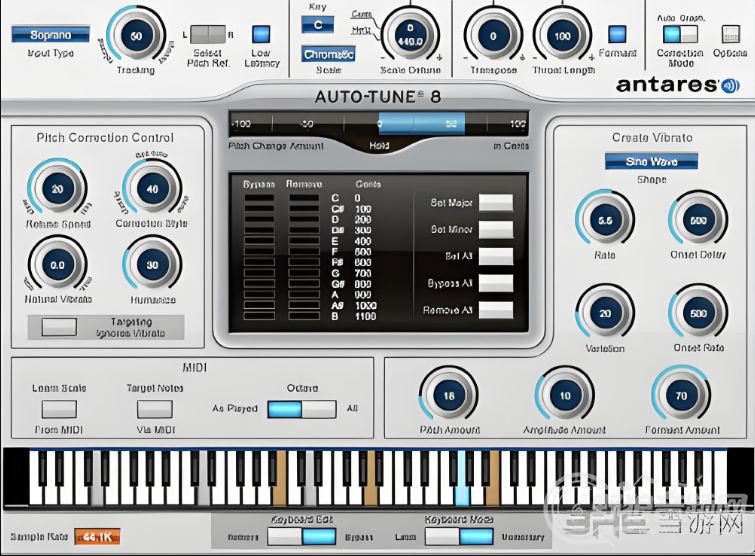Viewport: 755px width, 556px height.
Task: Open the Options settings icon
Action: coord(730,35)
